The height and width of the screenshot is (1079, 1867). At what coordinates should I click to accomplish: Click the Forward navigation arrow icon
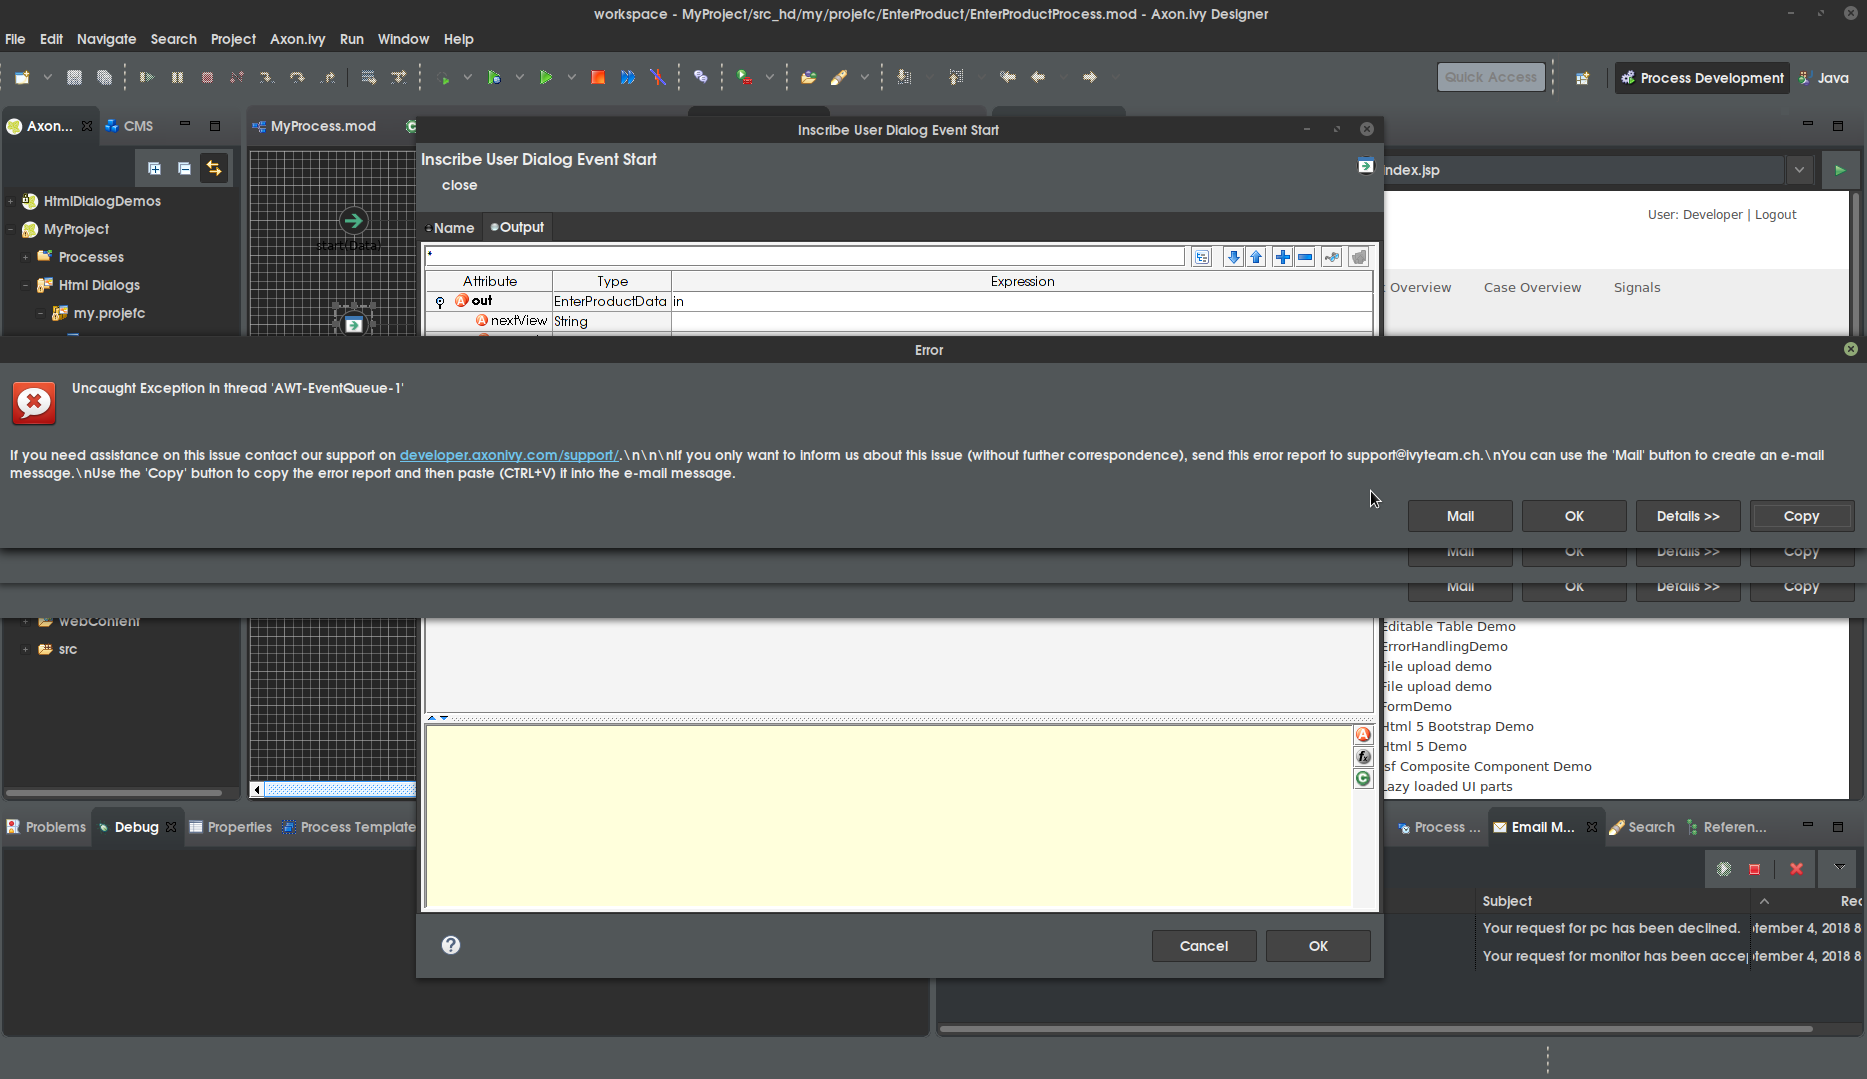(x=1090, y=77)
